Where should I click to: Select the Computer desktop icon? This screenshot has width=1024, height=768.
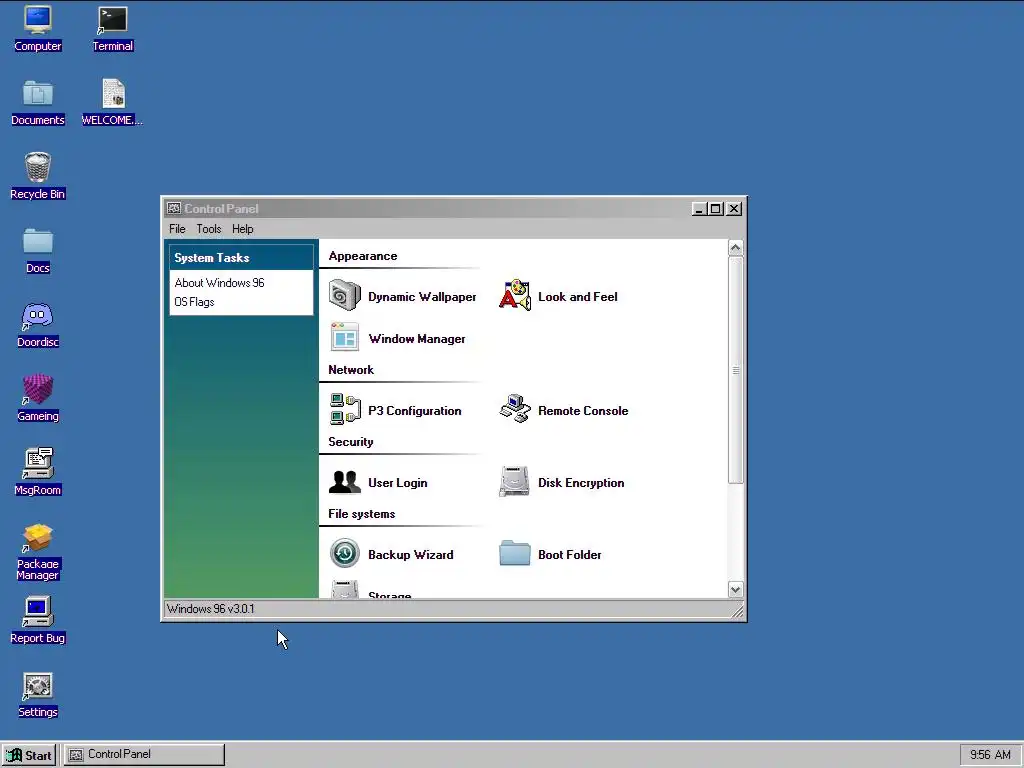pyautogui.click(x=38, y=29)
